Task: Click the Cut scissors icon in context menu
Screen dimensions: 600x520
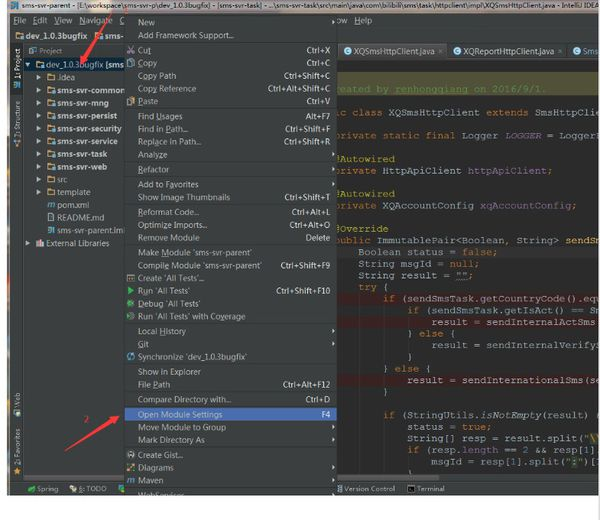Action: point(131,50)
